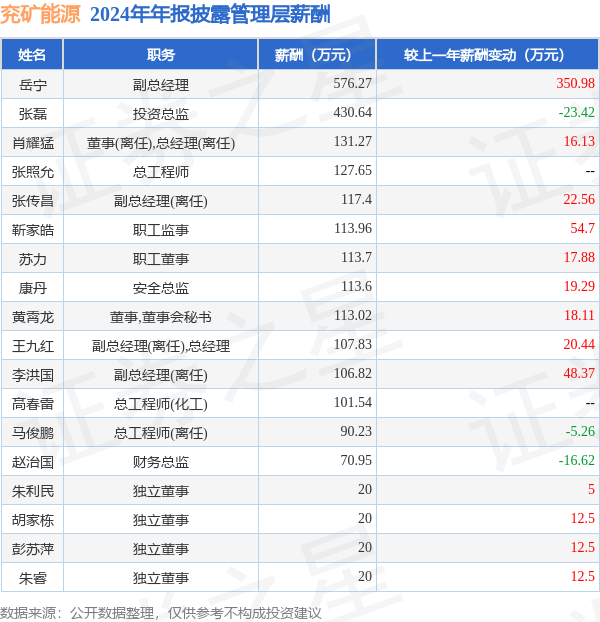Select the change value 48.37

(x=579, y=373)
